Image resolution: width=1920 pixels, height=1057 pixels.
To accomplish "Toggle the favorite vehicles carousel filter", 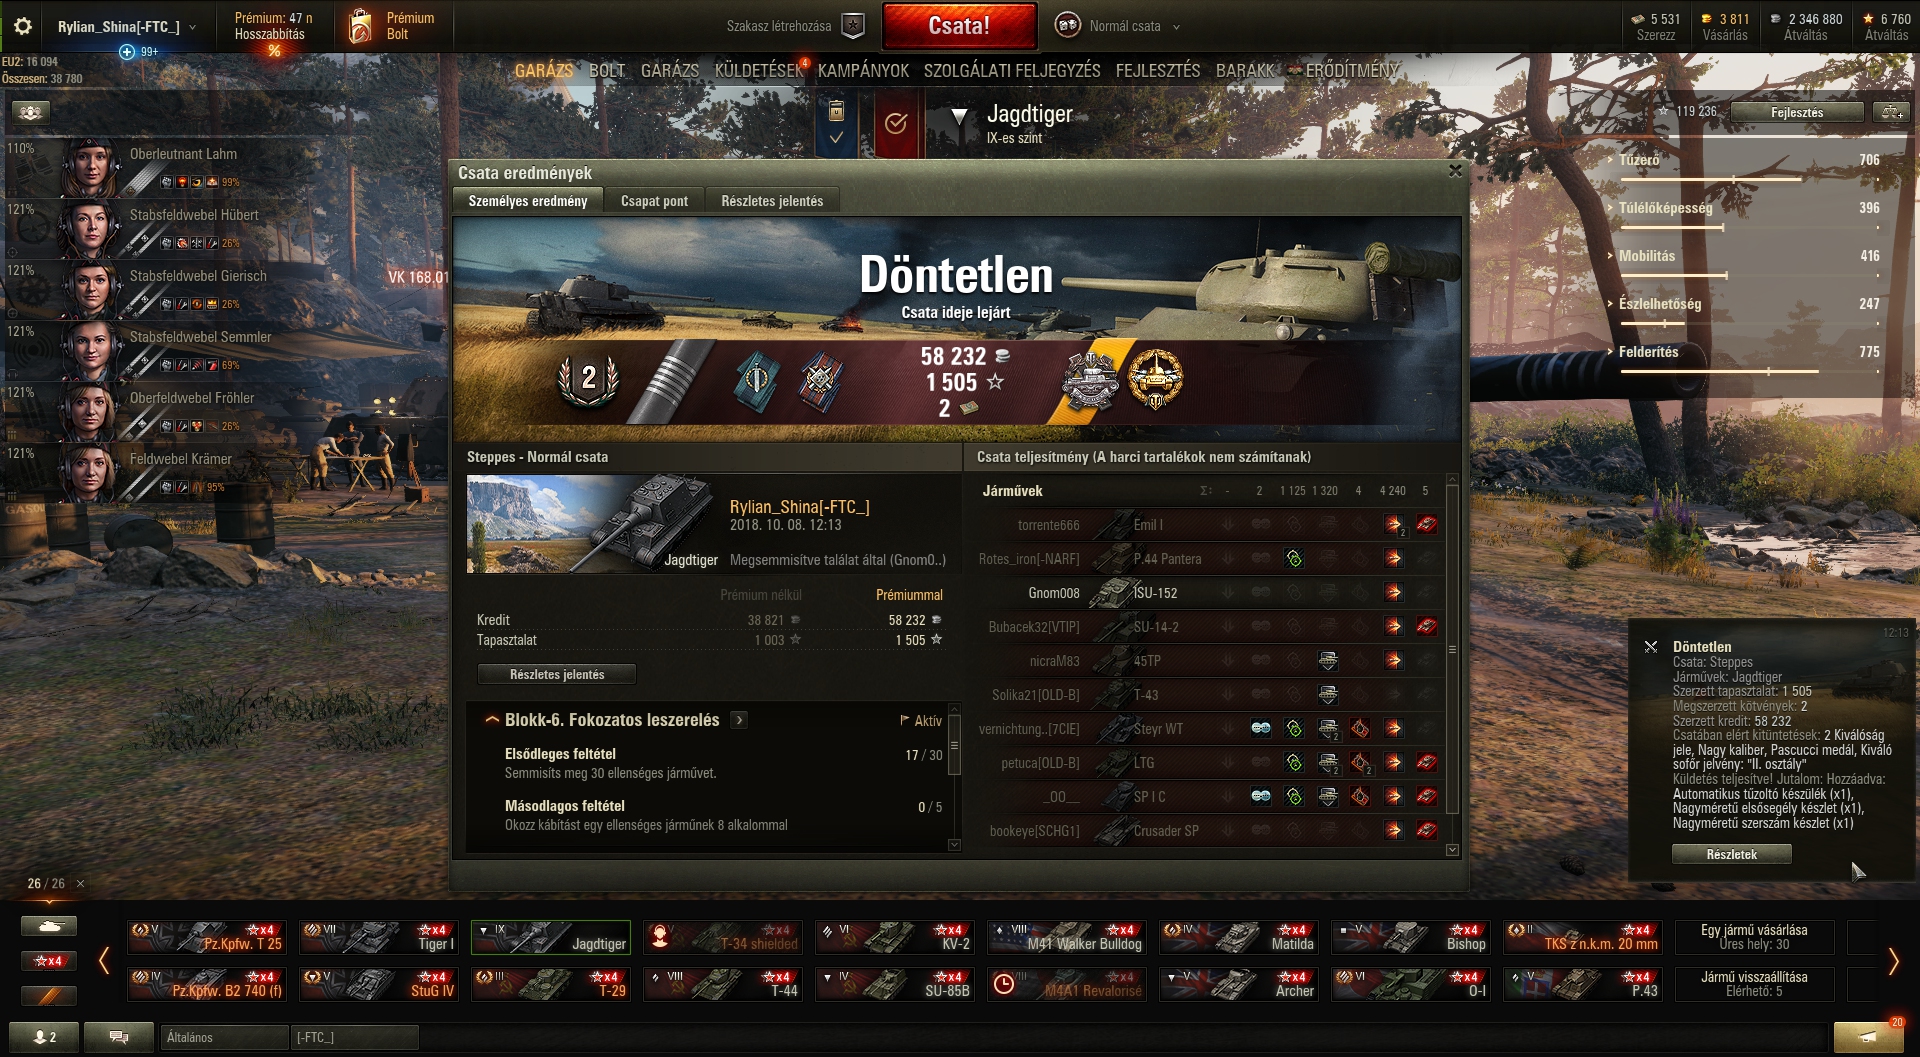I will click(x=49, y=996).
